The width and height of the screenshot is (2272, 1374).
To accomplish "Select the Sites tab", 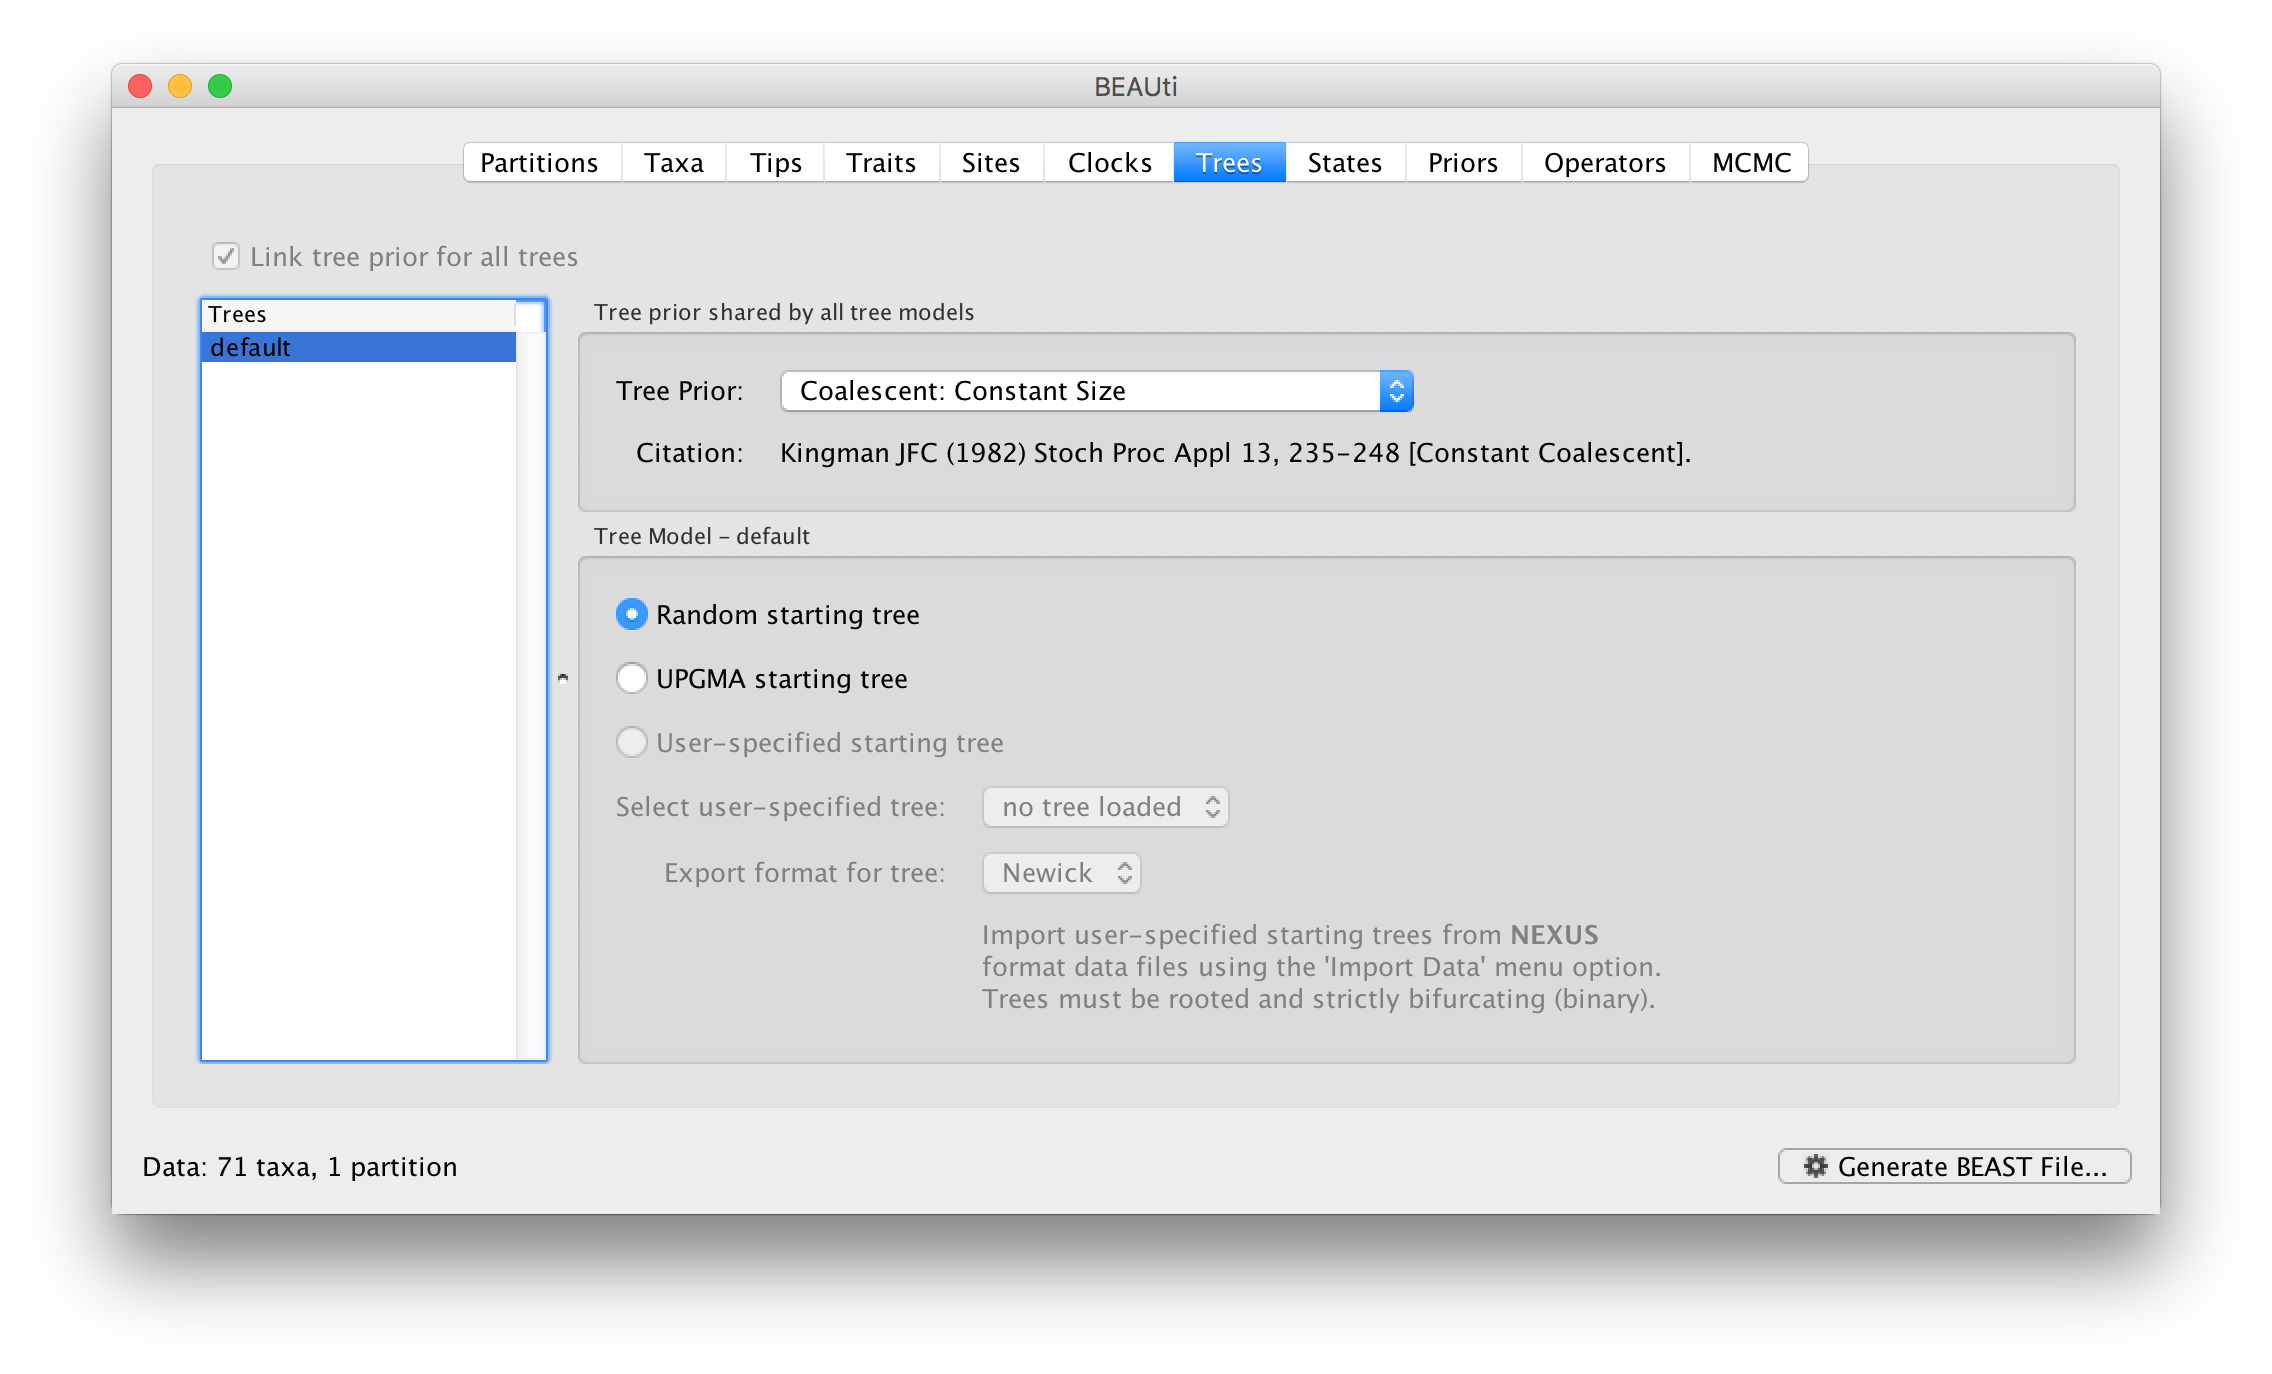I will pos(991,163).
